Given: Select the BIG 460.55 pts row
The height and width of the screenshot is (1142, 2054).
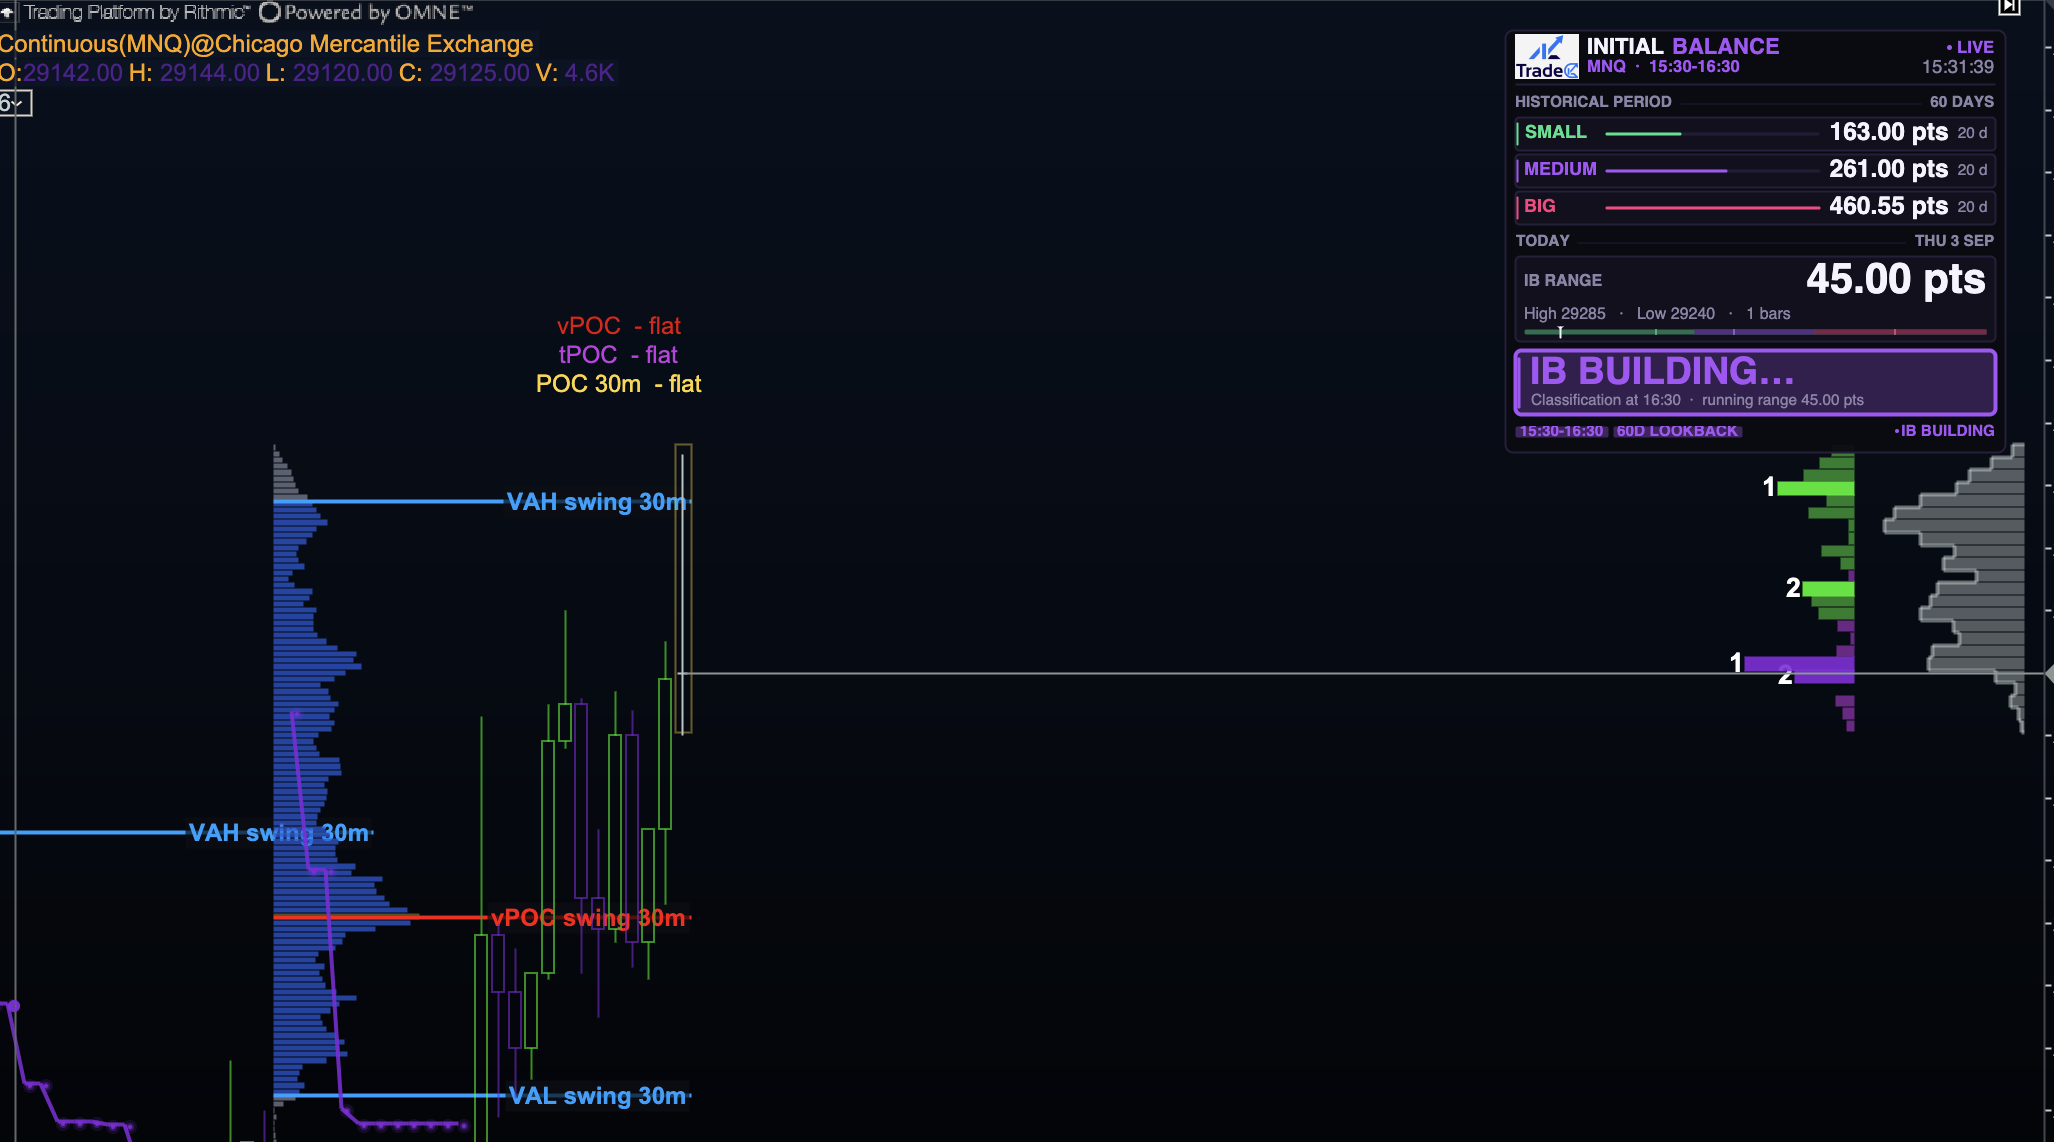Looking at the screenshot, I should click(1755, 206).
